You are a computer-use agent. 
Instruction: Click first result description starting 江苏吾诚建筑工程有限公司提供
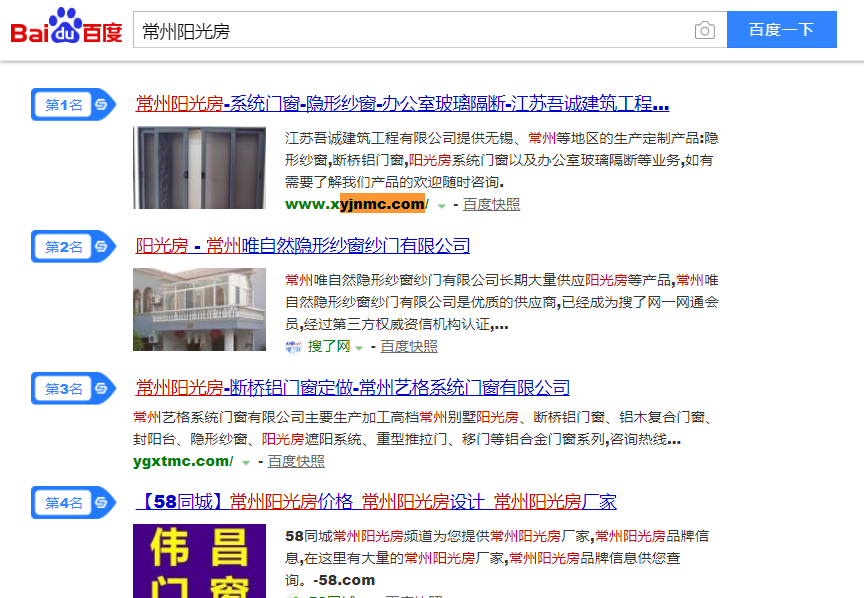[x=501, y=160]
